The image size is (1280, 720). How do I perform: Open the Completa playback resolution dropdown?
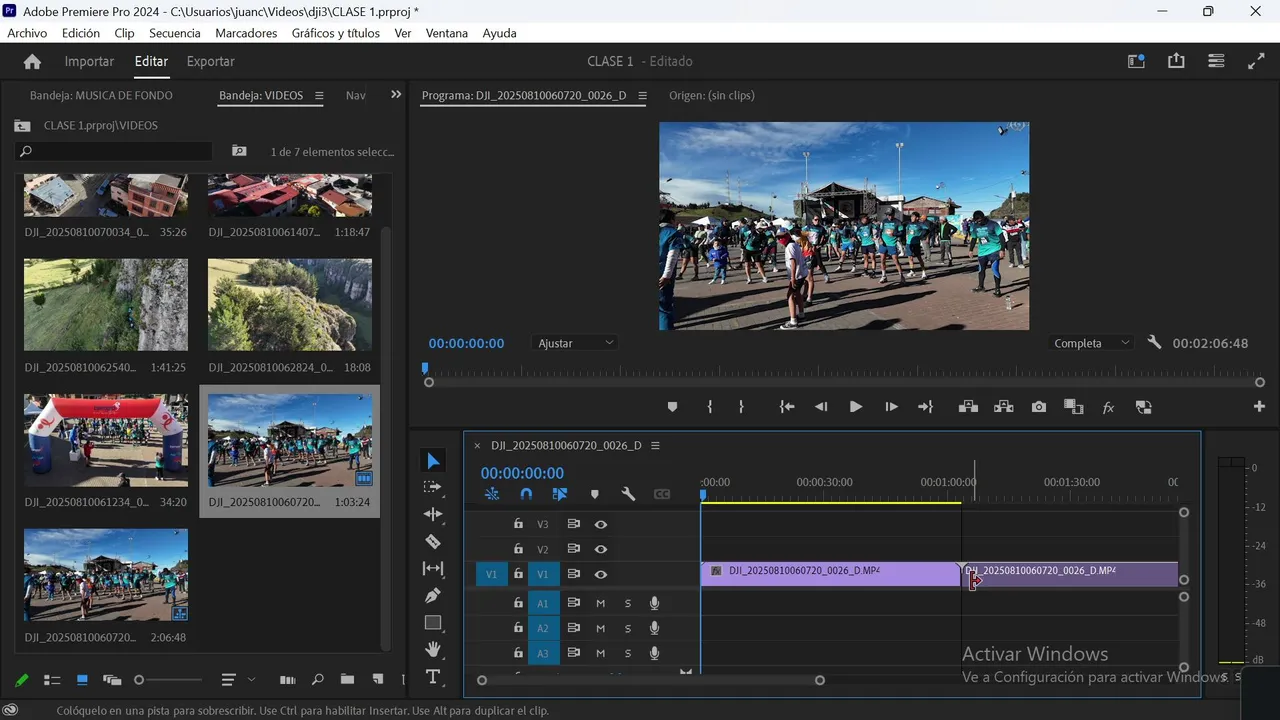point(1091,343)
